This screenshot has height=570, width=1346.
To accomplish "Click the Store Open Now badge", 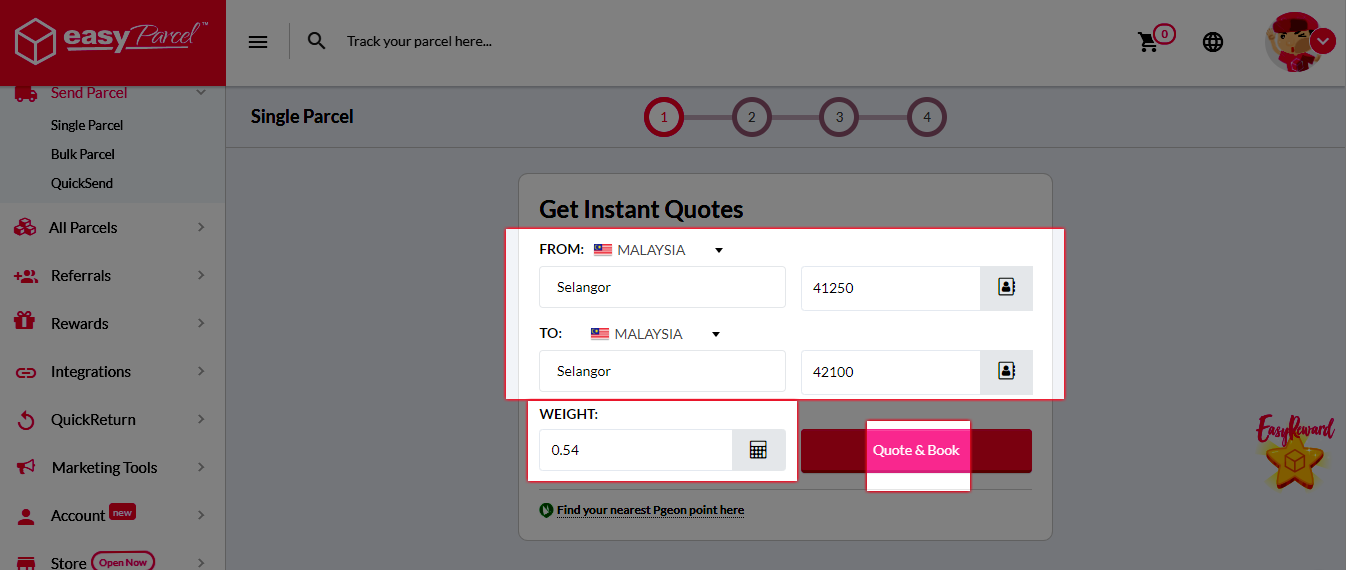I will [123, 562].
